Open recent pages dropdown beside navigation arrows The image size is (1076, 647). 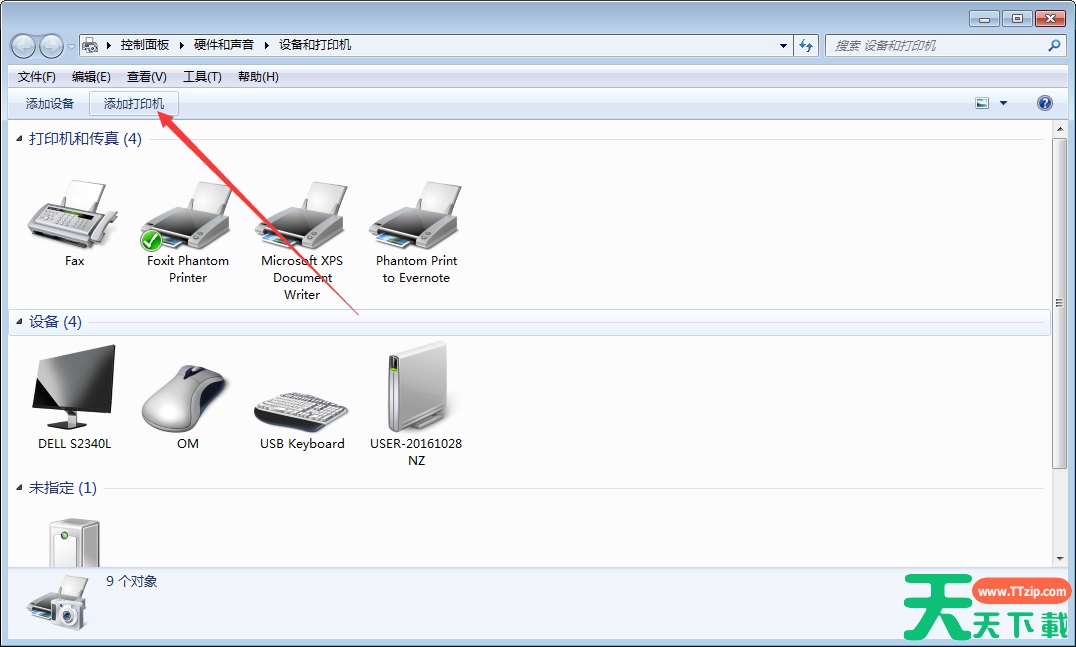(71, 47)
